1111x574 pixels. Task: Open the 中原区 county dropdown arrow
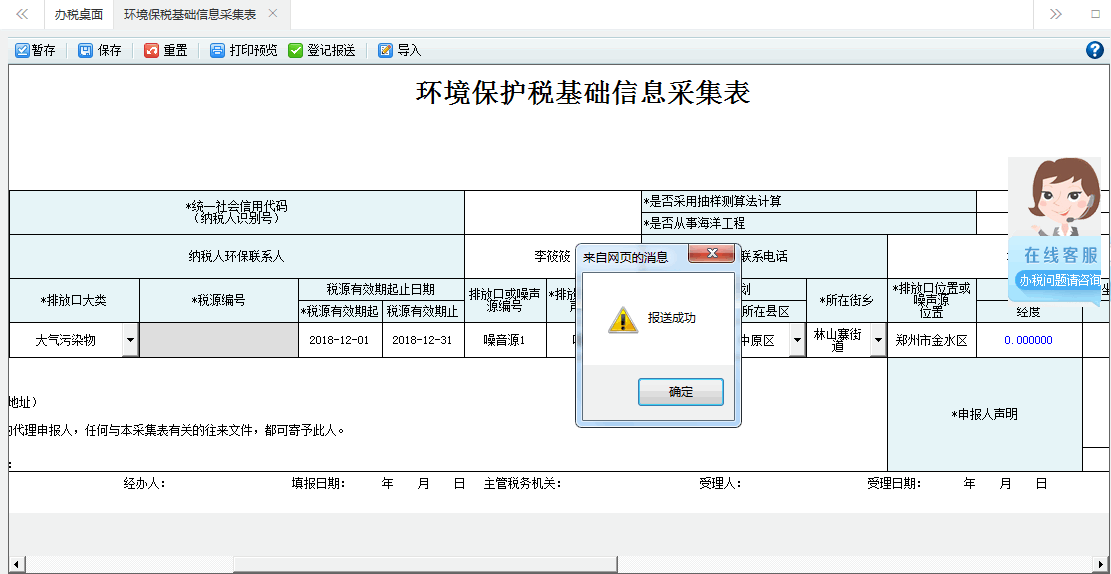click(797, 340)
